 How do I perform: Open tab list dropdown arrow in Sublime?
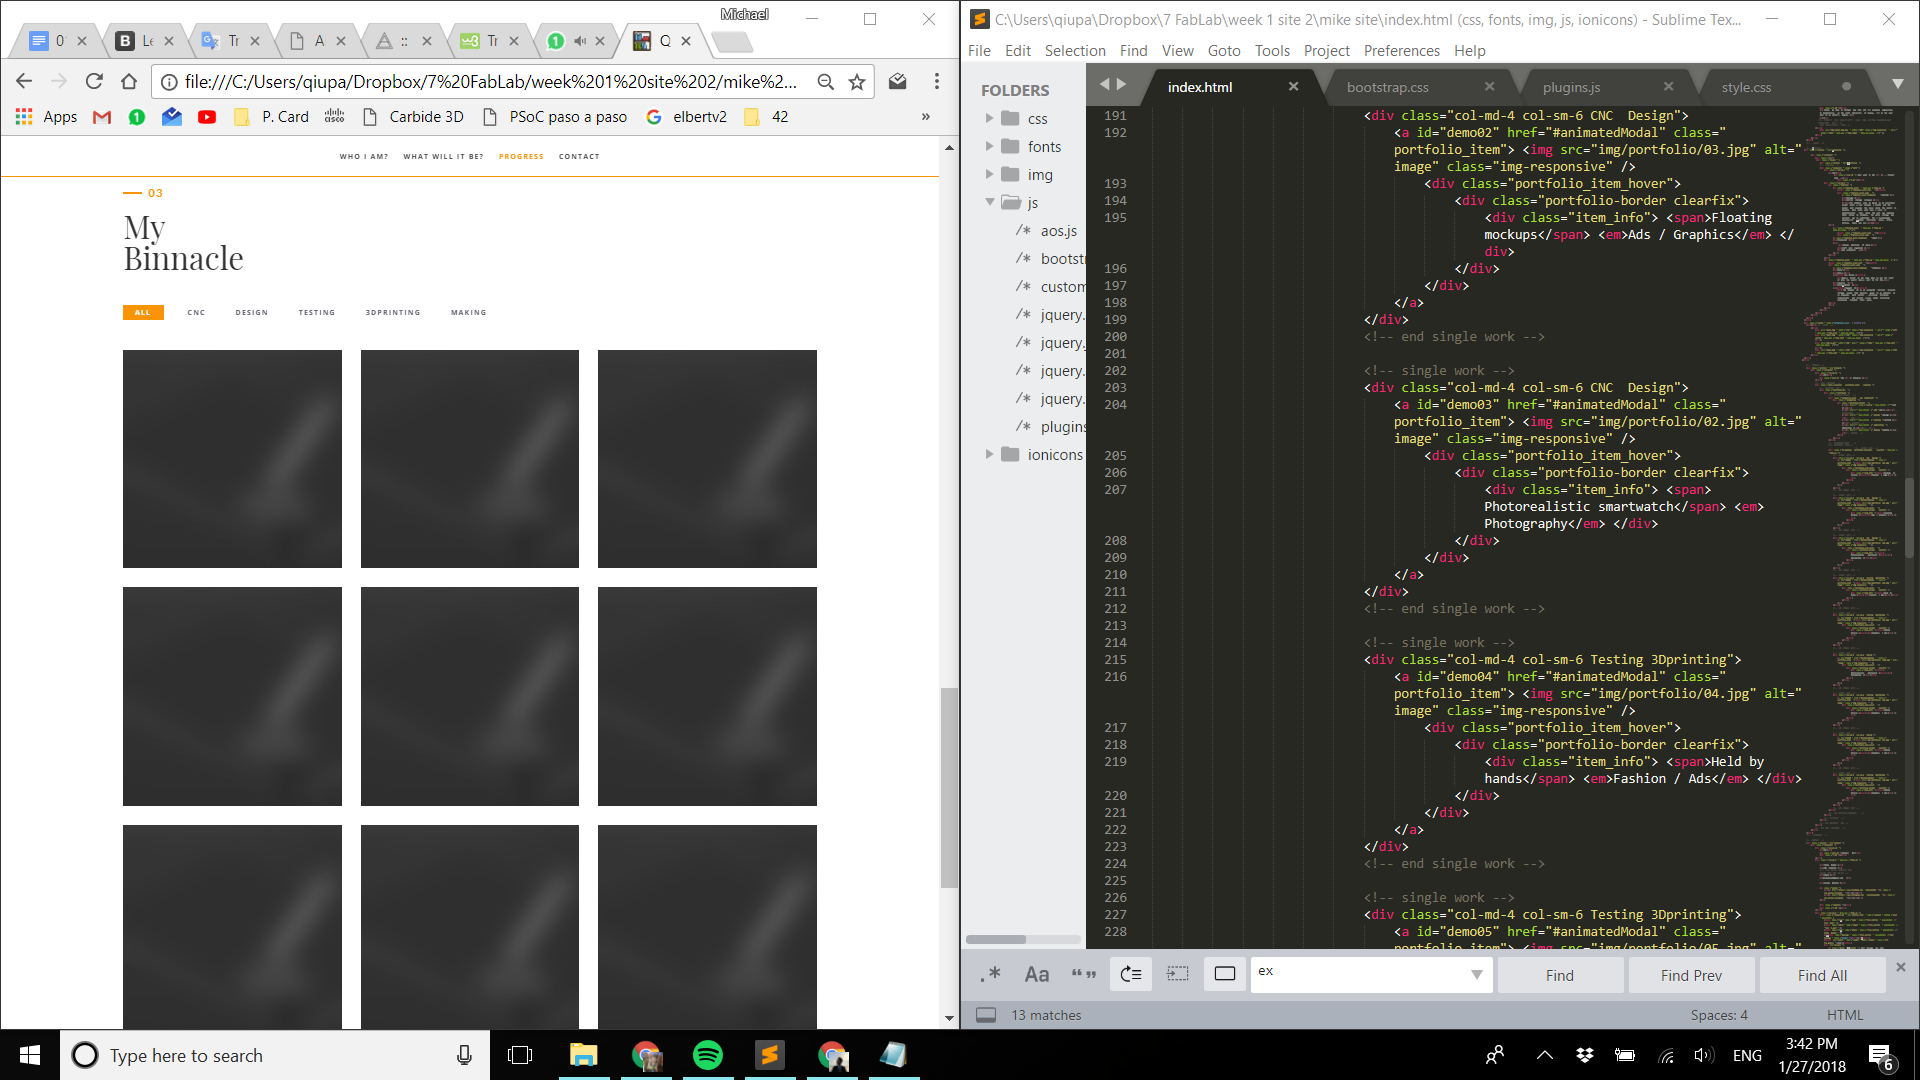[1897, 85]
